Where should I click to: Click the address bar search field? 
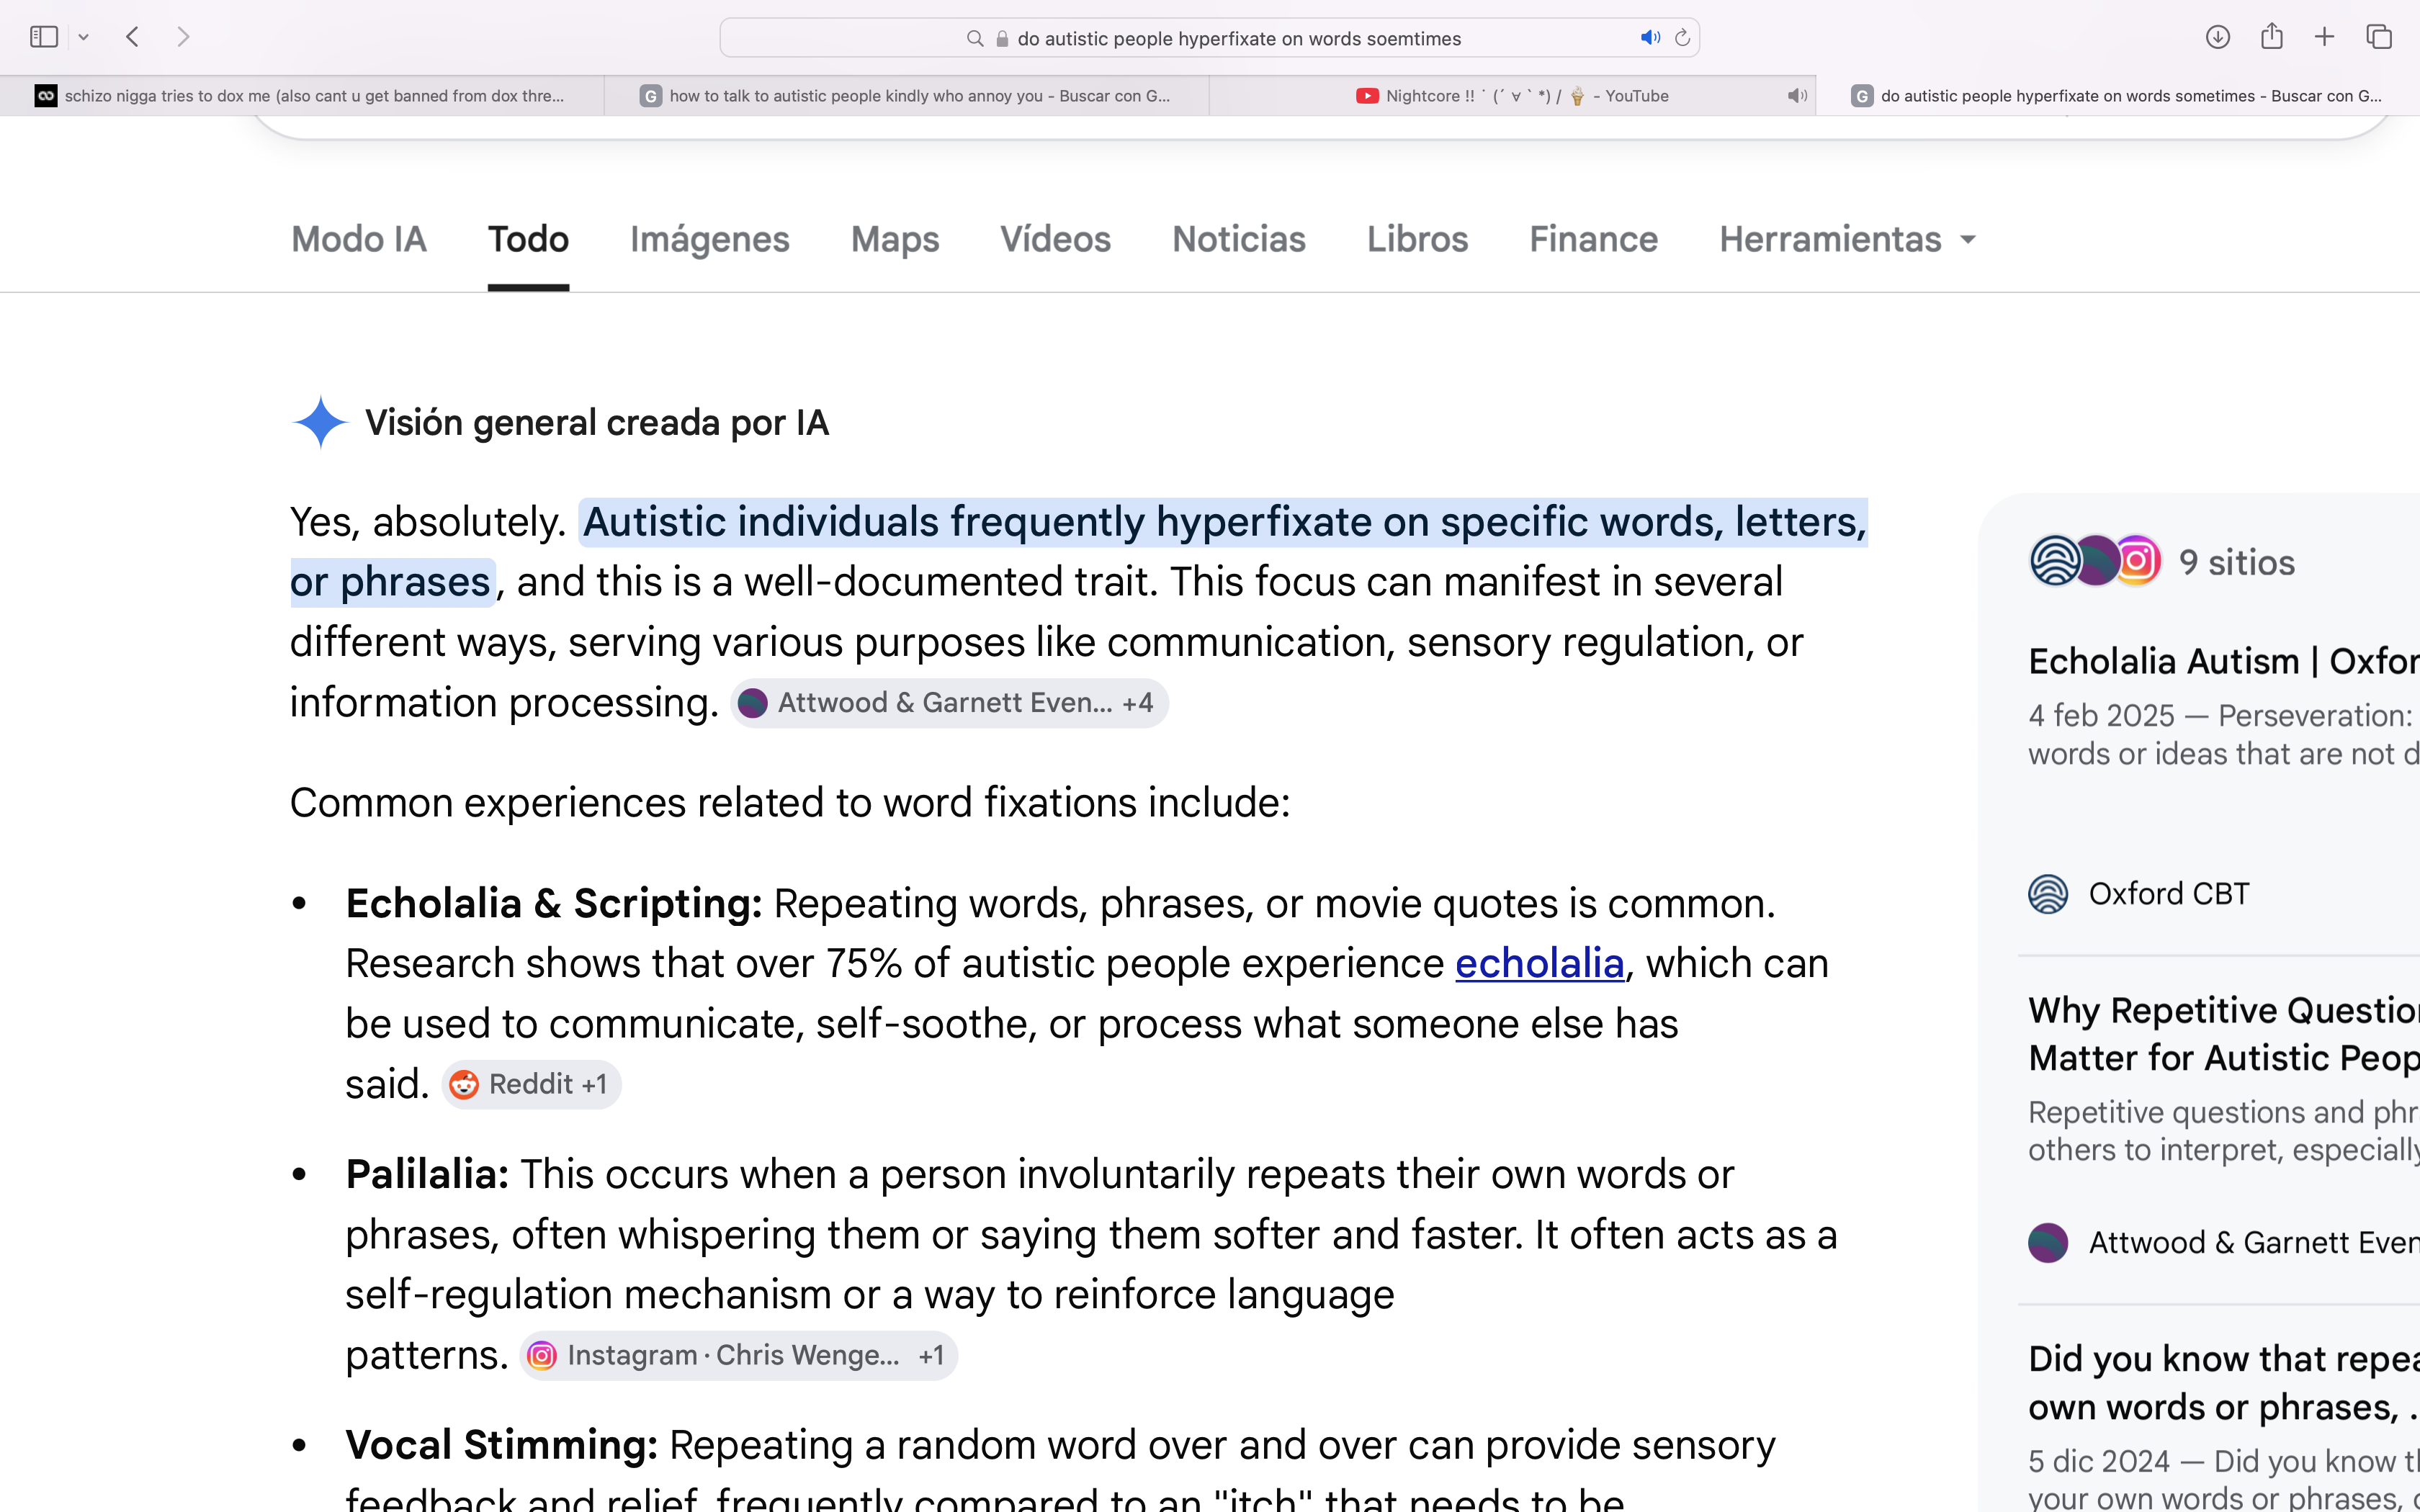pyautogui.click(x=1209, y=38)
